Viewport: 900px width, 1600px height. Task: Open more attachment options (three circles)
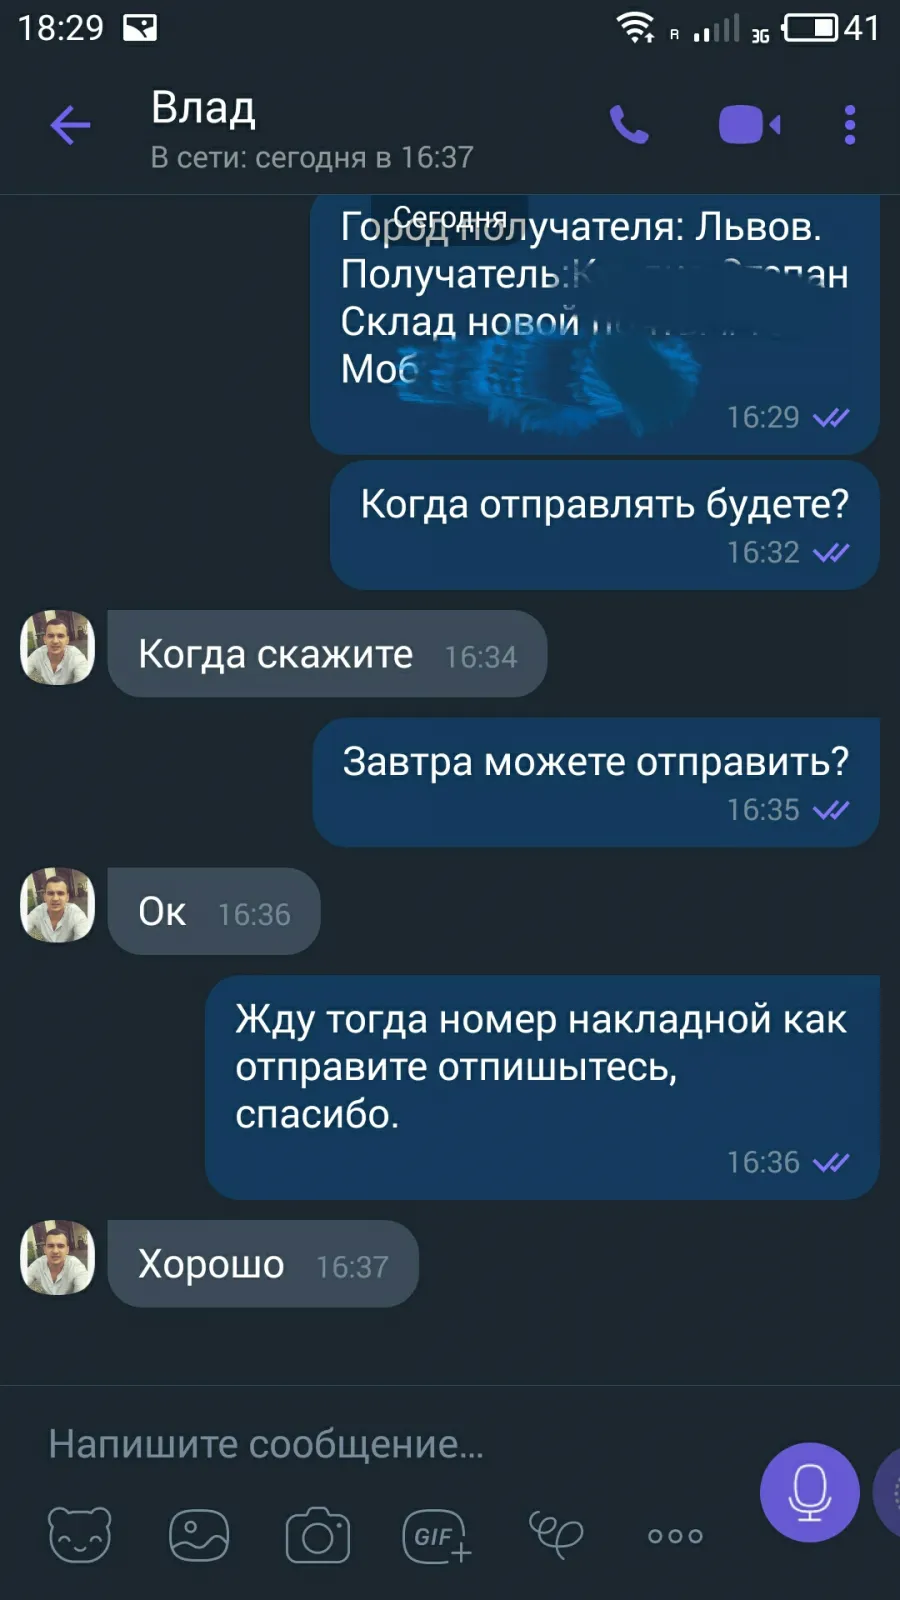coord(675,1536)
